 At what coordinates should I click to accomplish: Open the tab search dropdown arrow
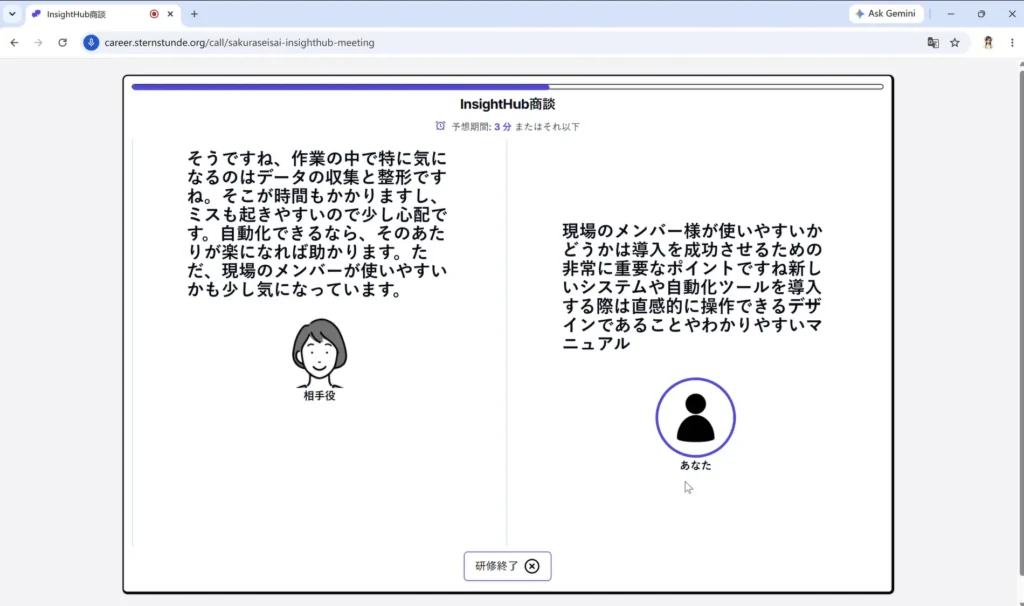tap(12, 14)
